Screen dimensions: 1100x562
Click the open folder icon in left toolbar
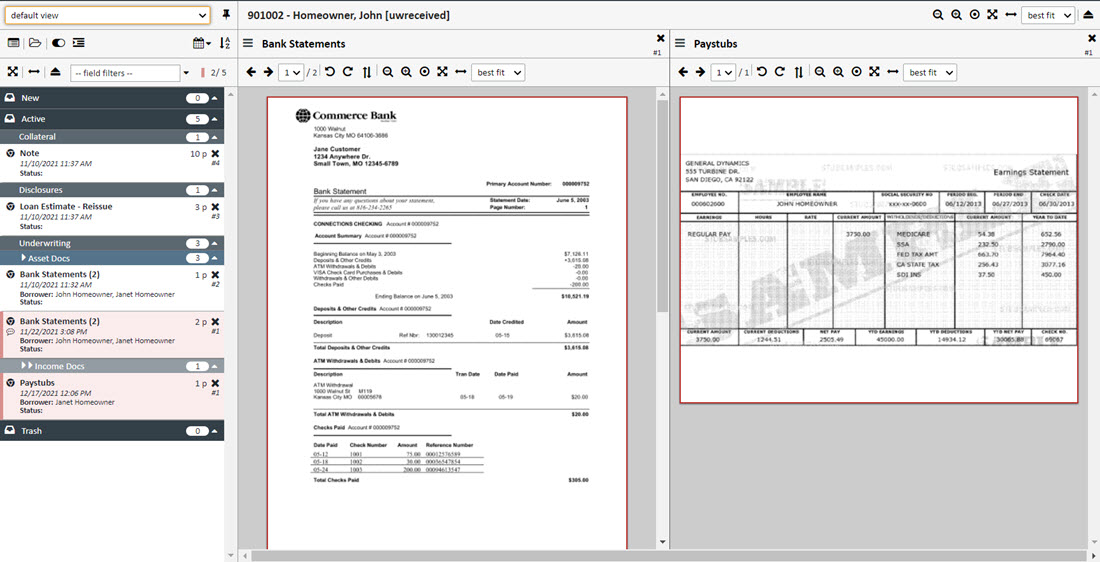pyautogui.click(x=35, y=43)
